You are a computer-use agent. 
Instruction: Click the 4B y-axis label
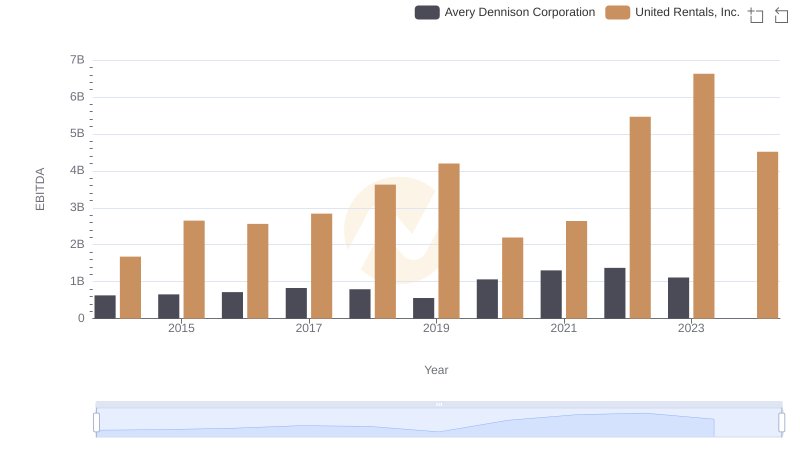(x=77, y=170)
